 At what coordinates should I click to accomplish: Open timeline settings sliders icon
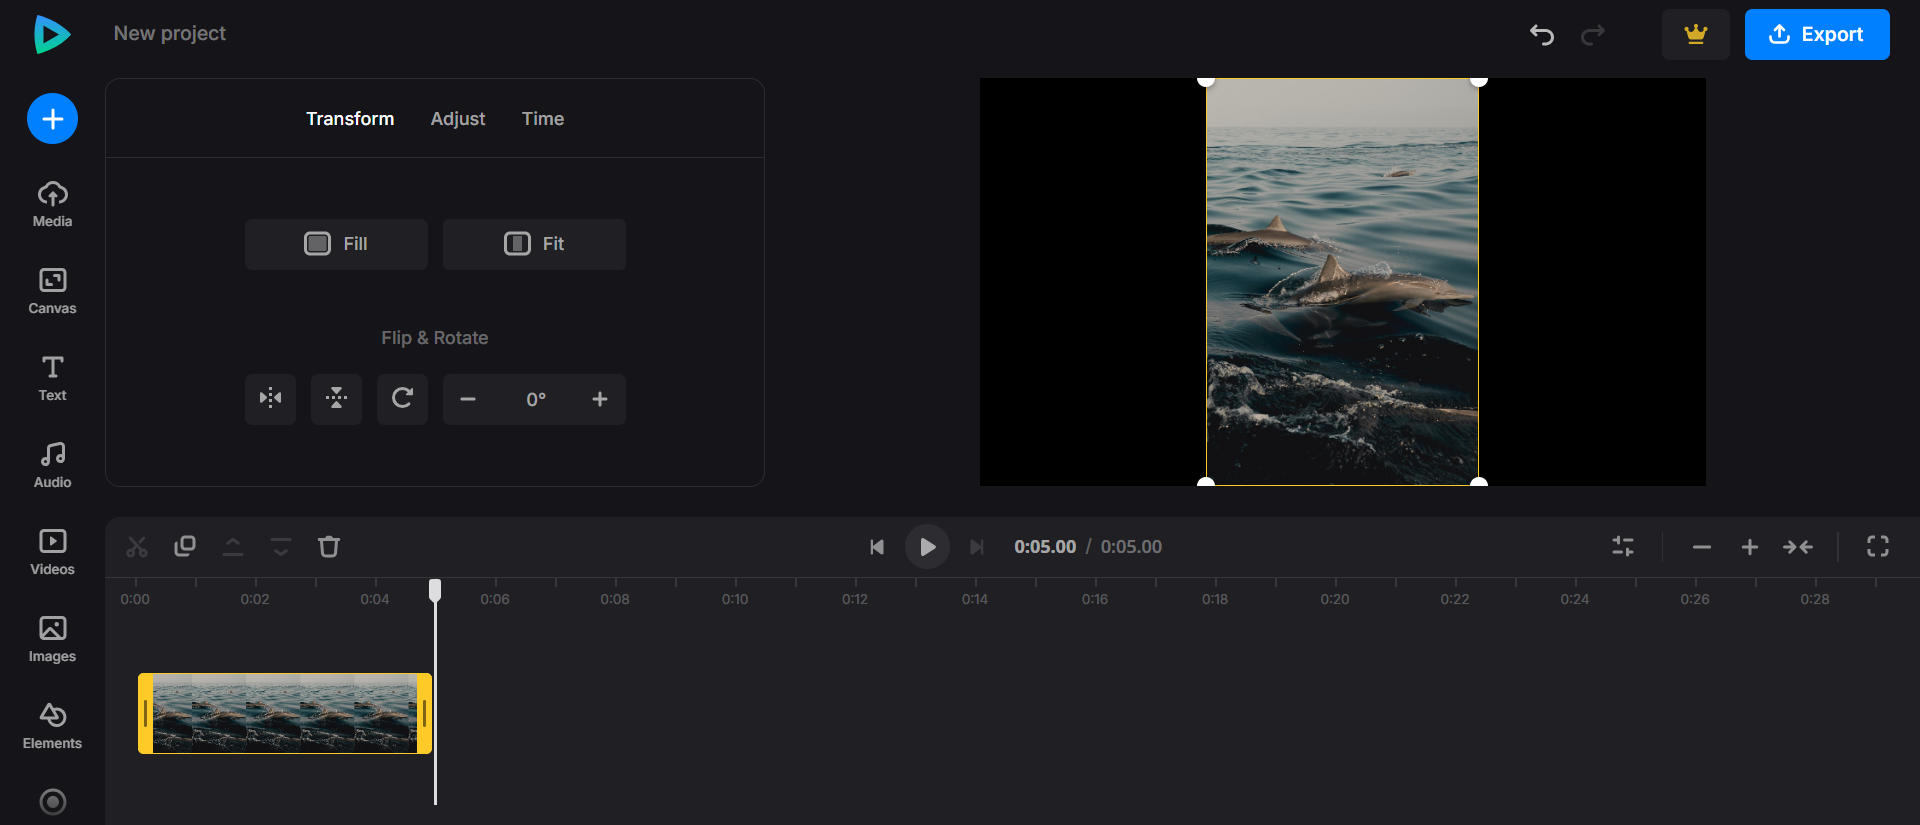(x=1623, y=547)
